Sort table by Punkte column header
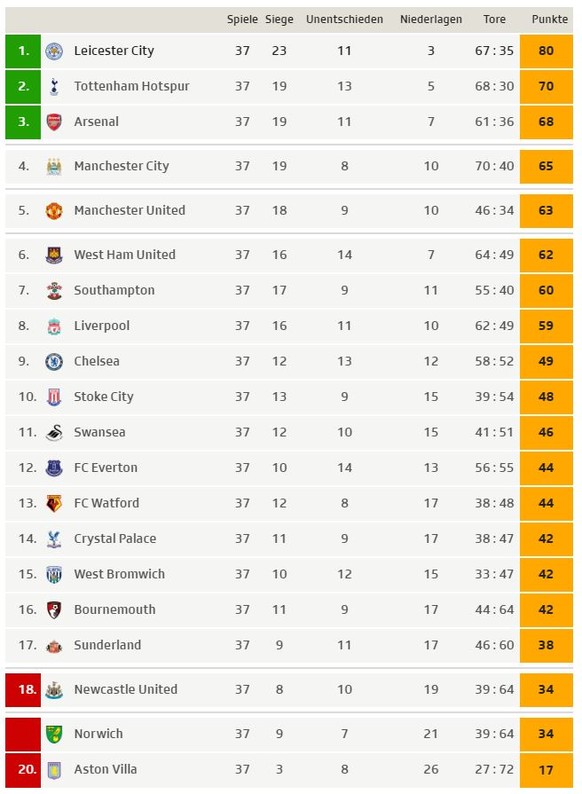This screenshot has width=582, height=794. [x=550, y=19]
